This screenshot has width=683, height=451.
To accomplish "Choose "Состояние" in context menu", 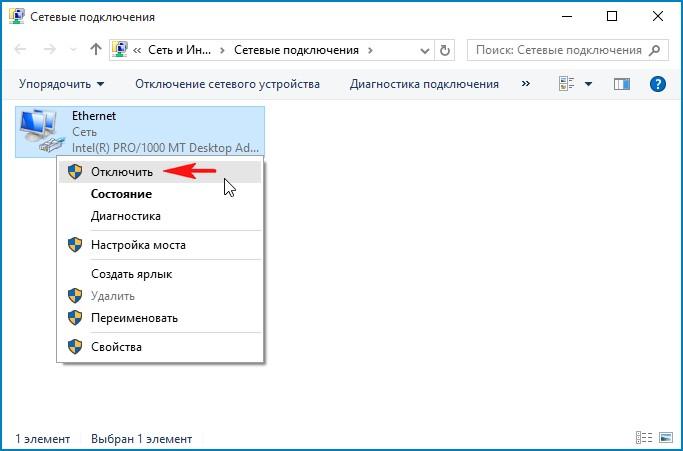I will pos(160,194).
